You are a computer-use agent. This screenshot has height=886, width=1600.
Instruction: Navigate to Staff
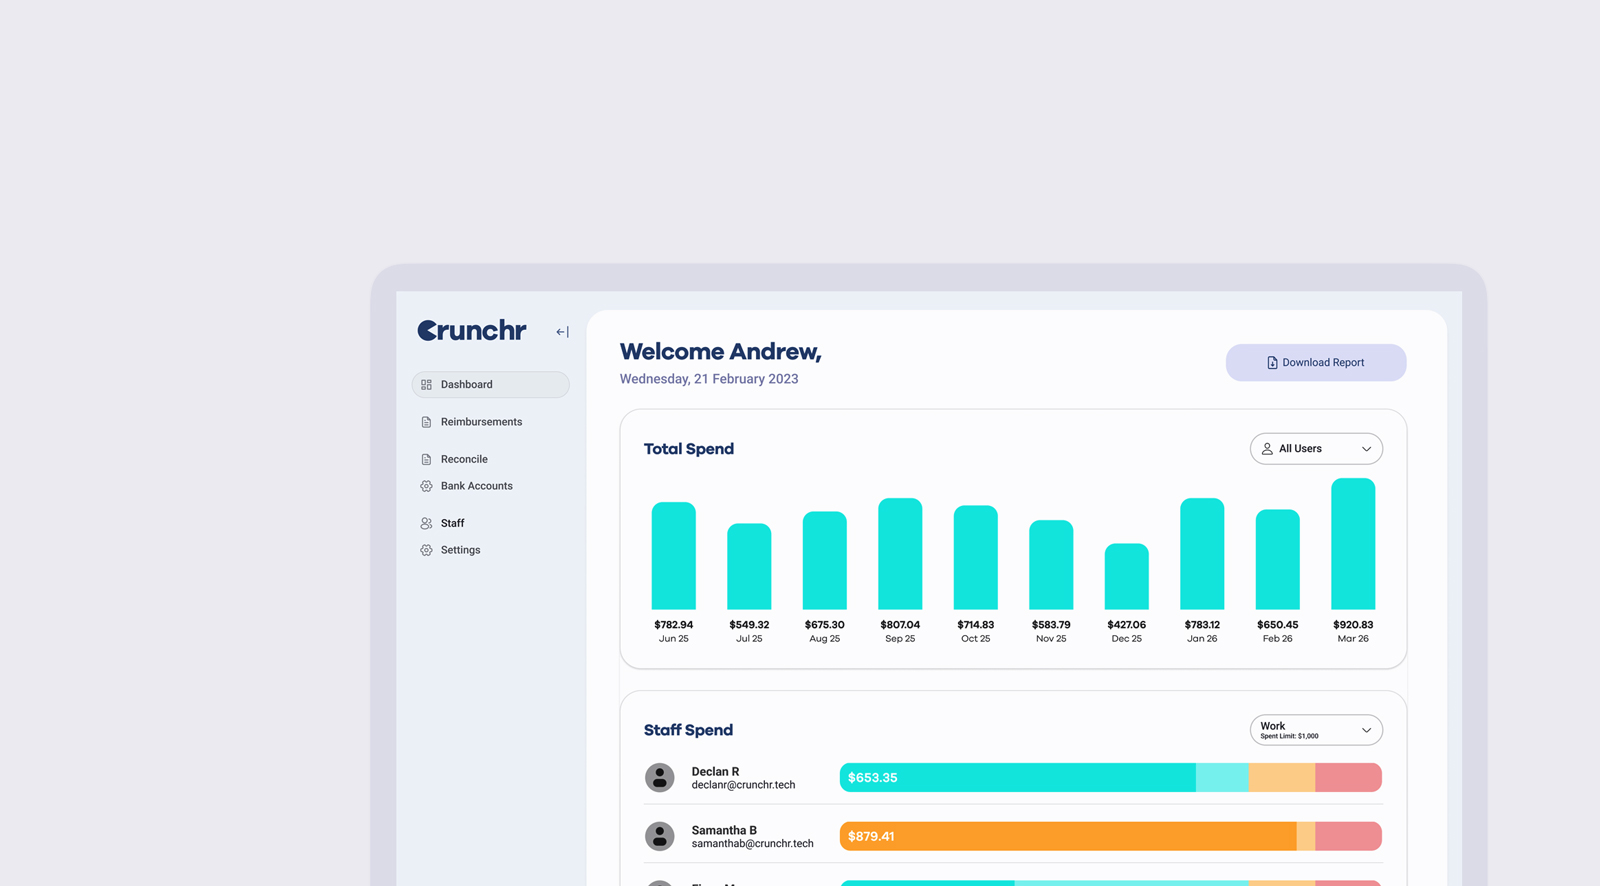coord(452,523)
